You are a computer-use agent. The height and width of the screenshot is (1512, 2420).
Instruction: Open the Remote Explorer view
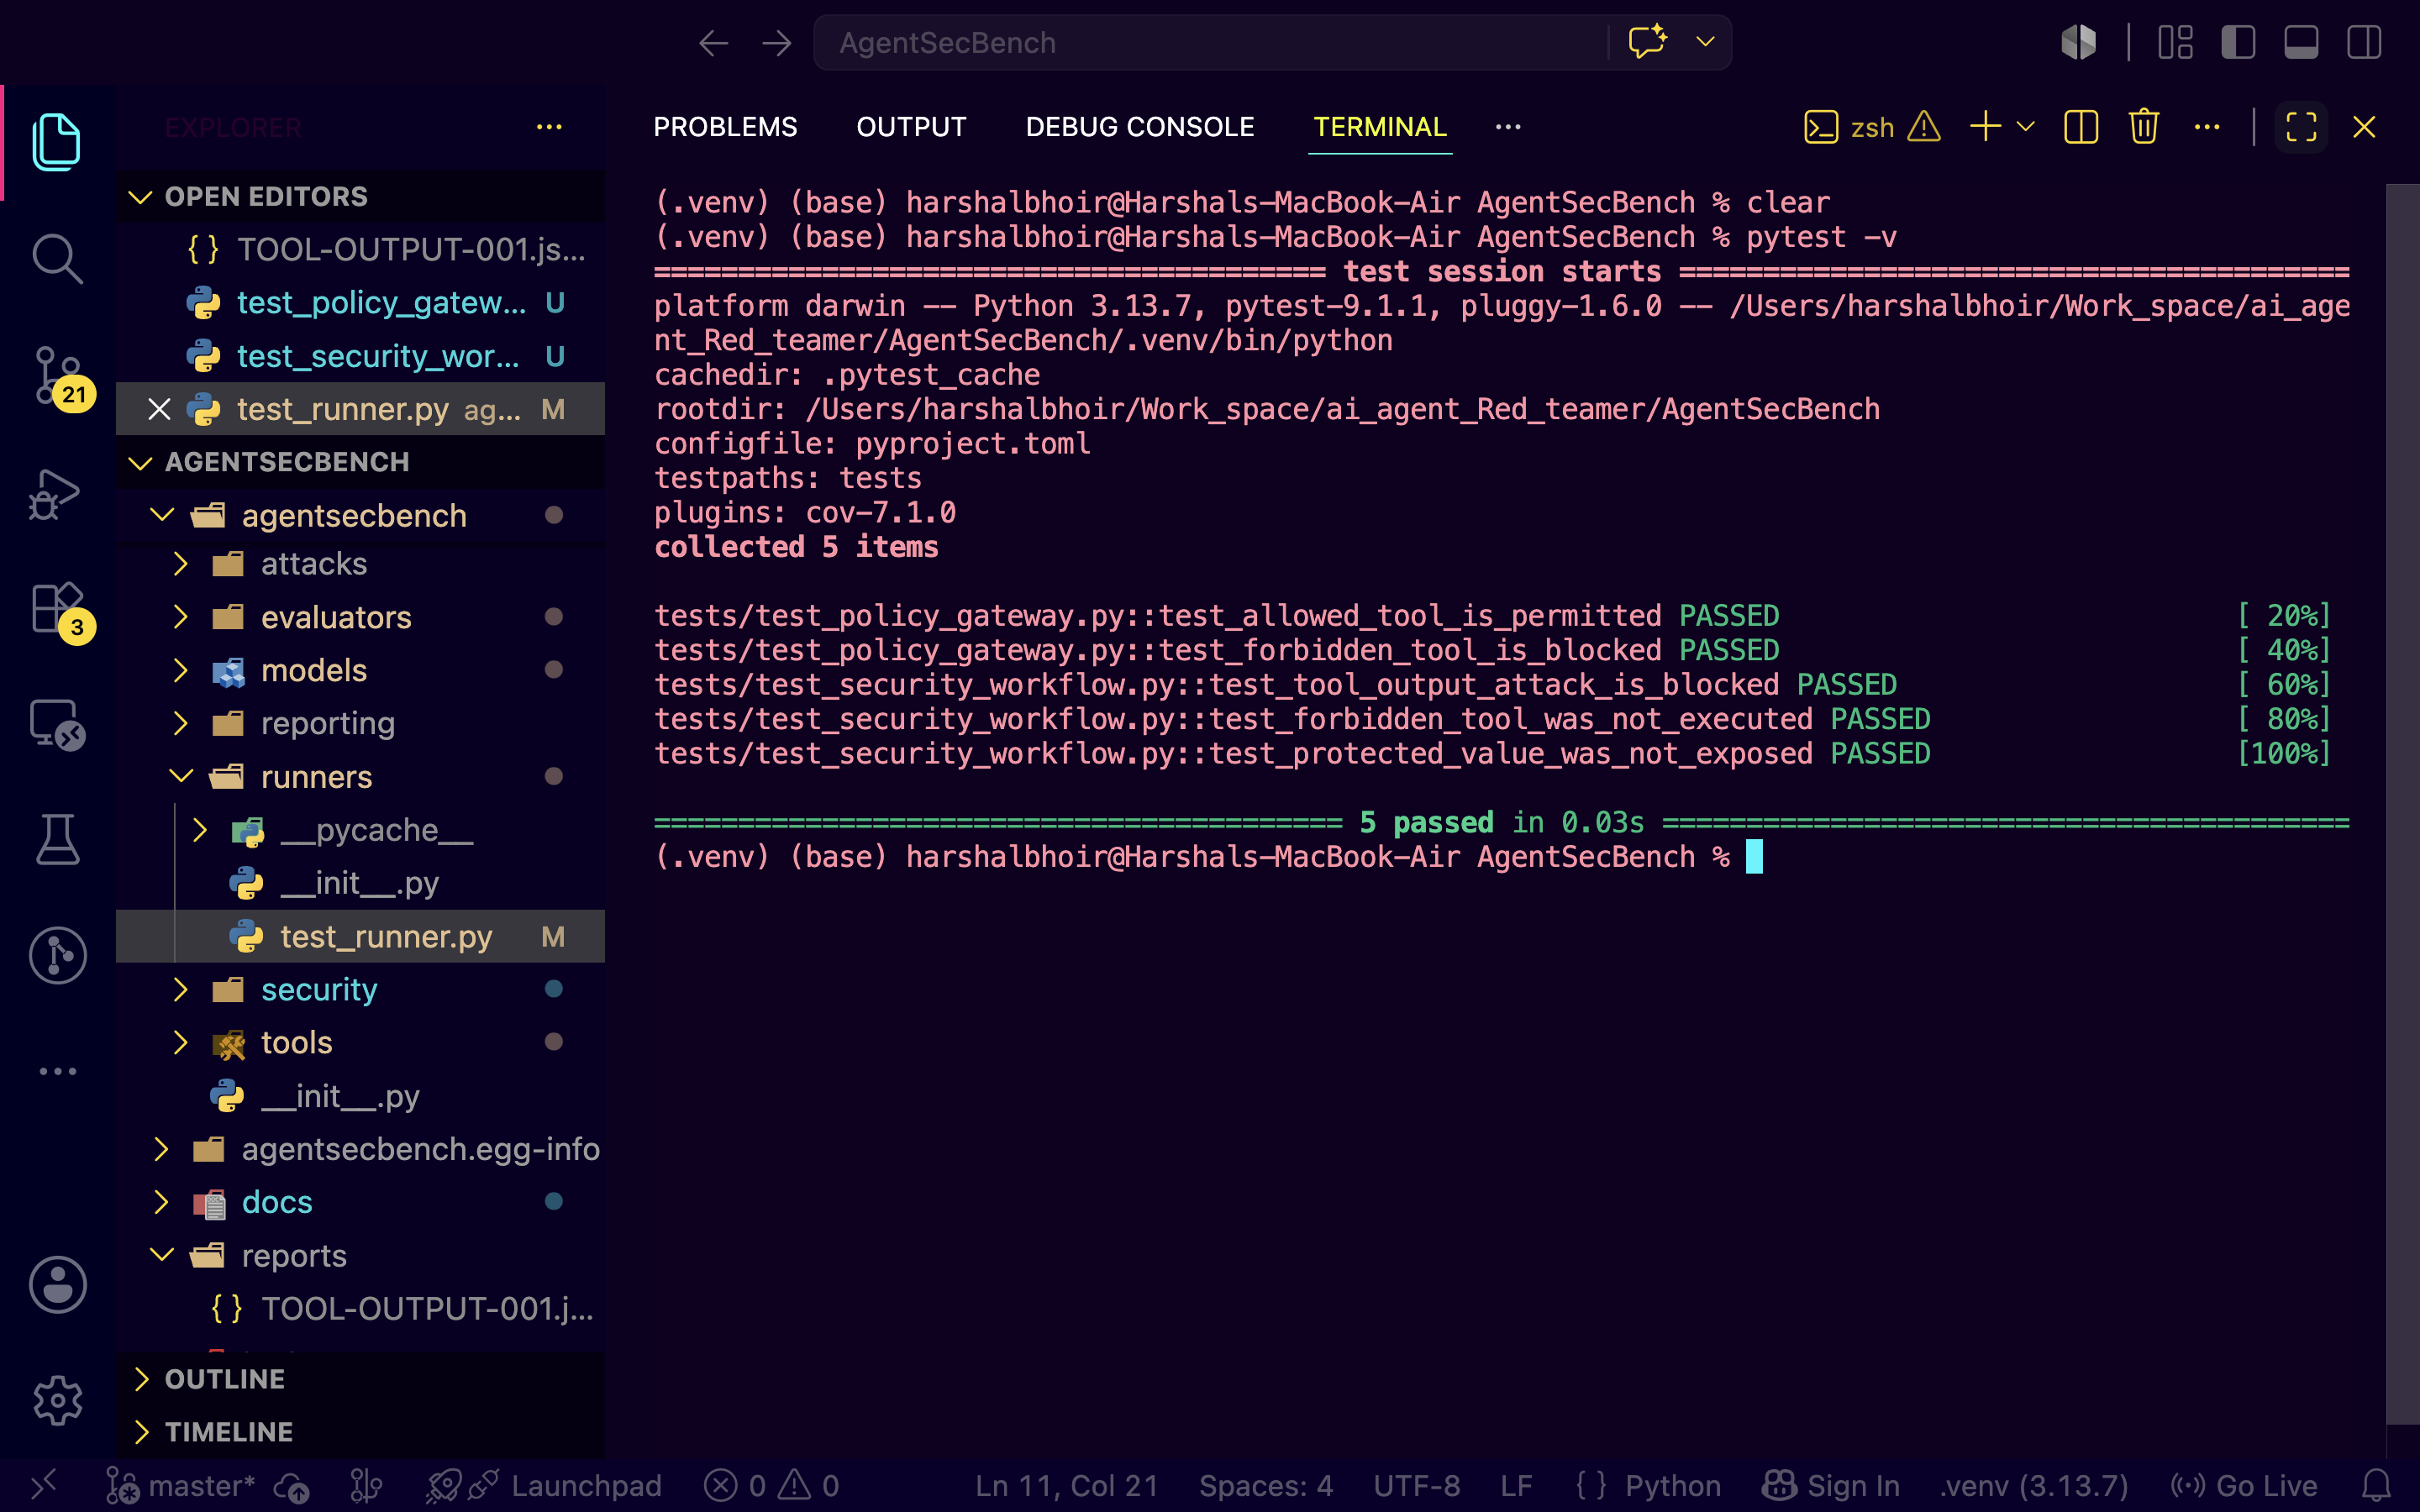point(57,725)
